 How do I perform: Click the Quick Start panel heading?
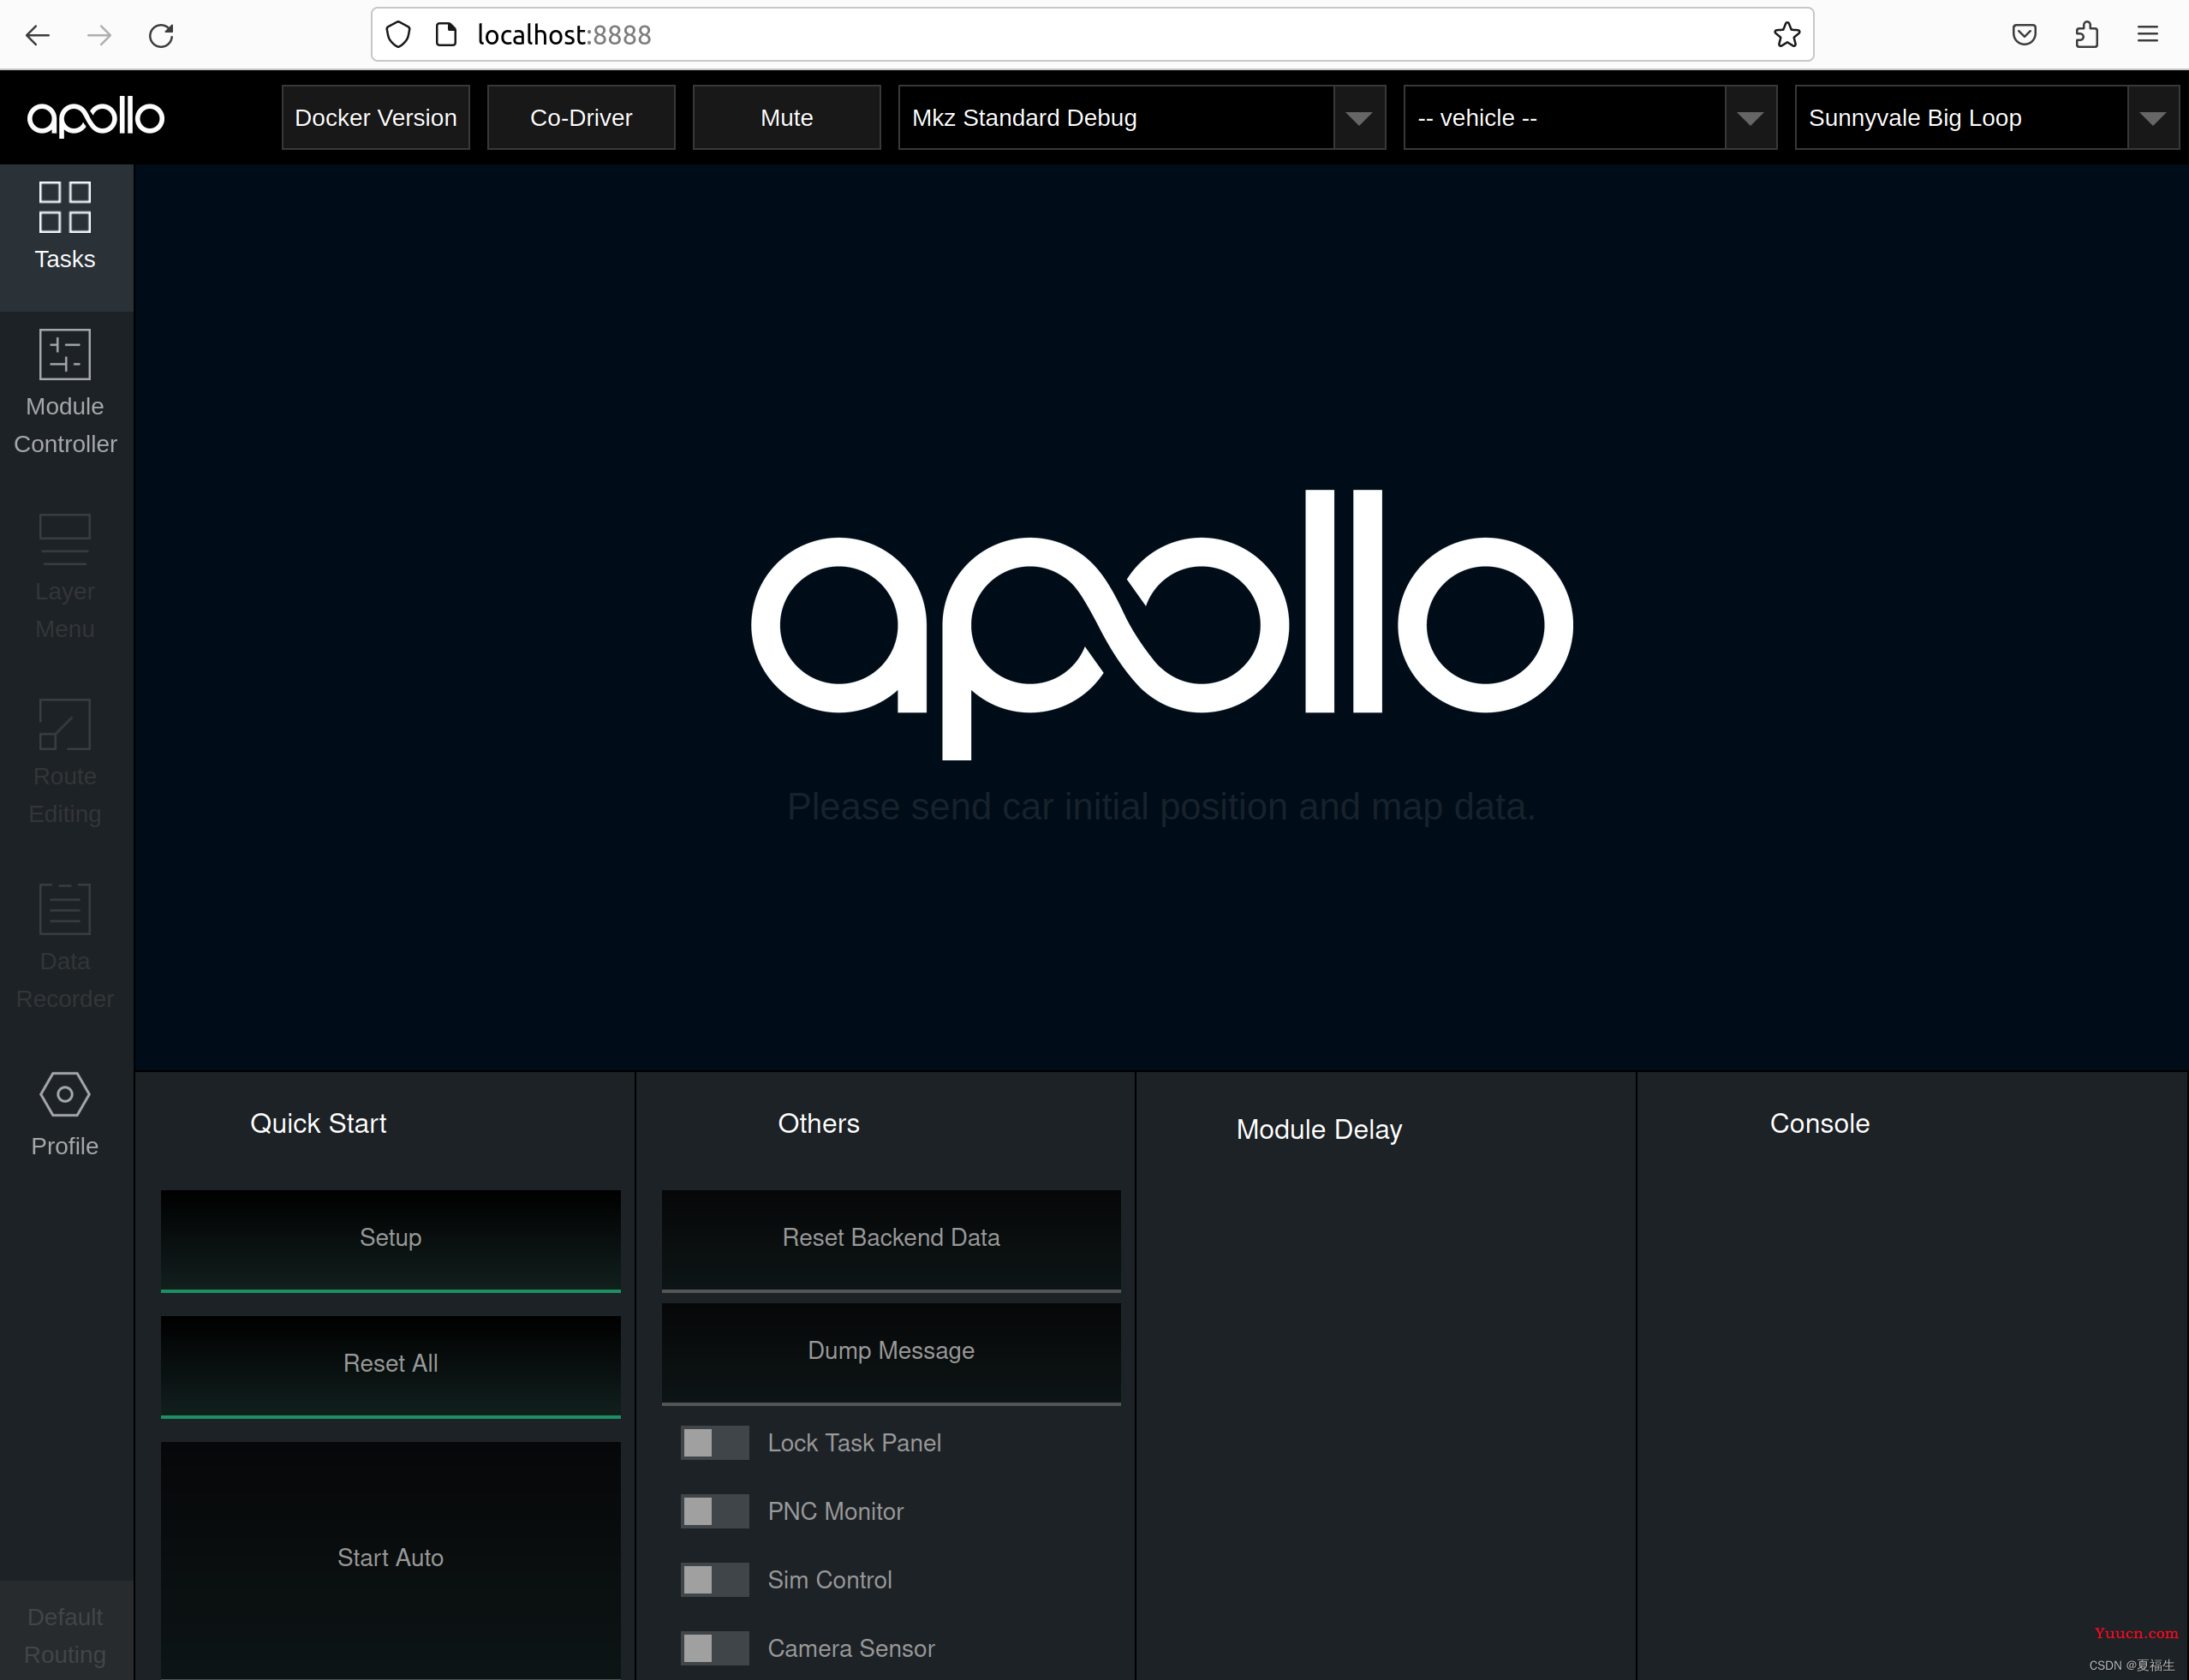coord(318,1124)
